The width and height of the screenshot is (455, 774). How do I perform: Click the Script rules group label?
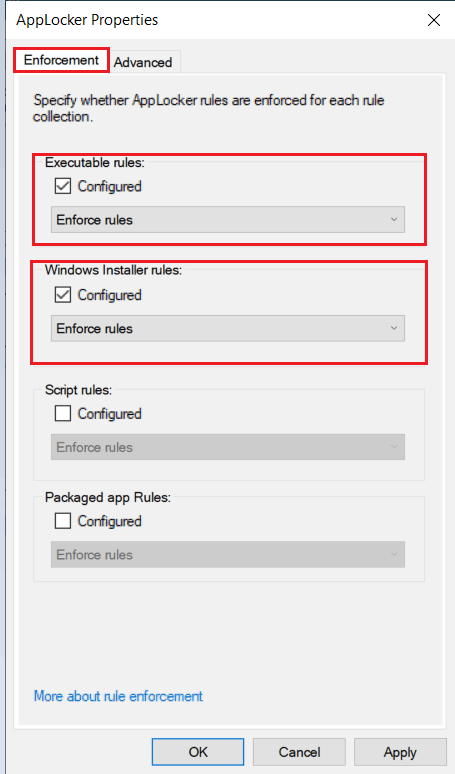(78, 389)
